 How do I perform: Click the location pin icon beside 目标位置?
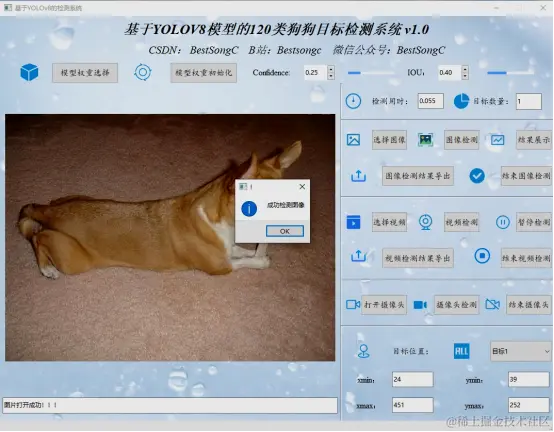pos(364,351)
